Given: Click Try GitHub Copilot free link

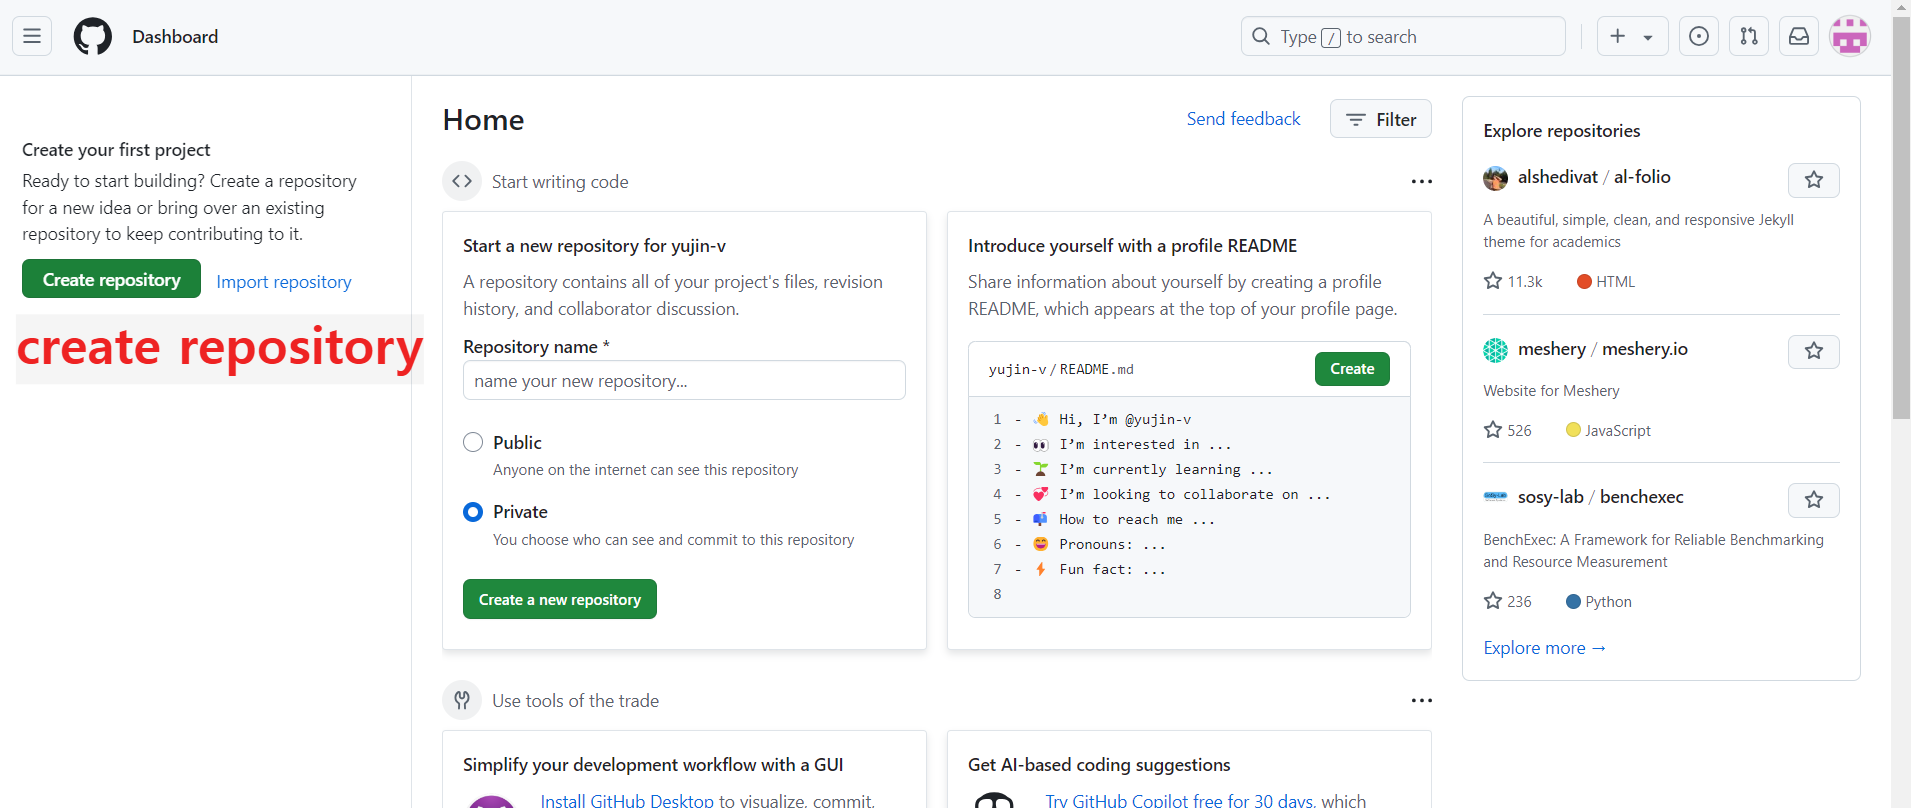Looking at the screenshot, I should tap(1179, 800).
